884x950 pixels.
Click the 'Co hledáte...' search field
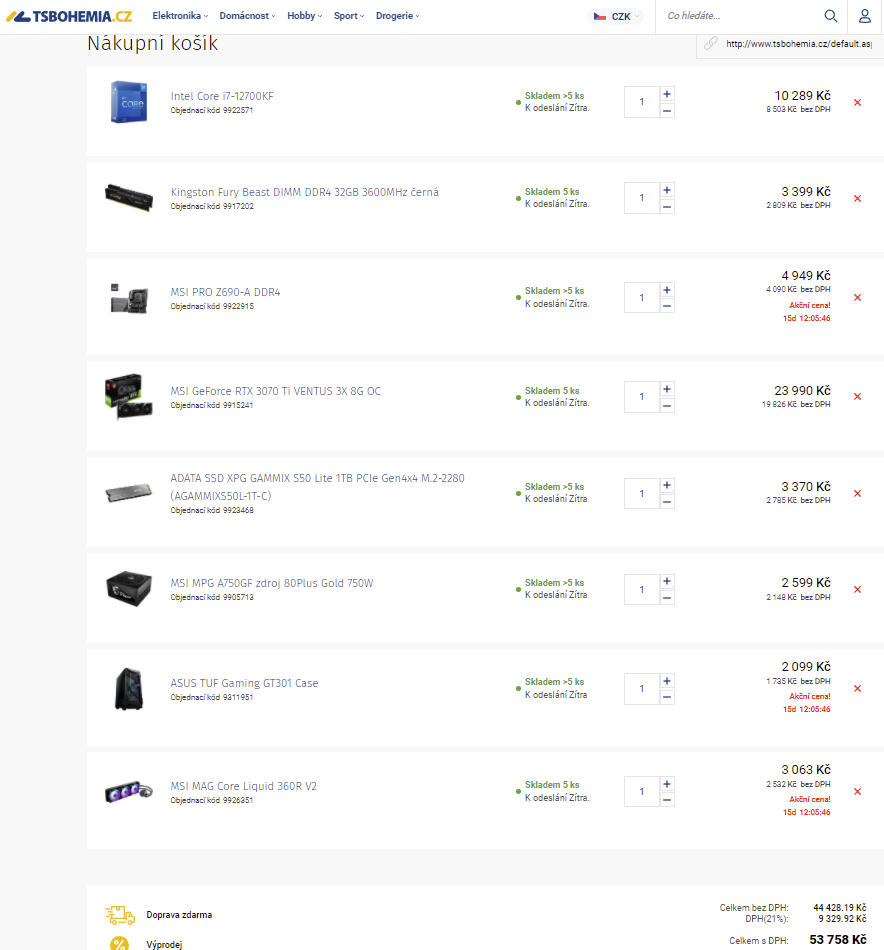click(739, 16)
